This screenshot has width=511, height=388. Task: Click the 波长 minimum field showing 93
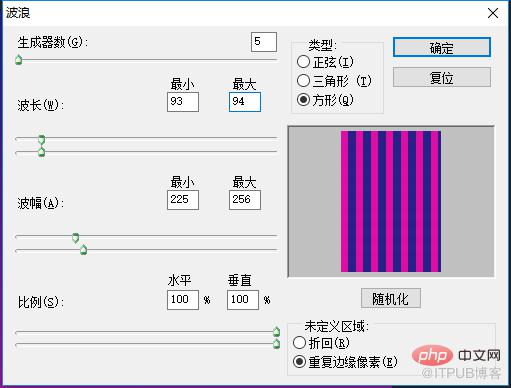(x=183, y=102)
